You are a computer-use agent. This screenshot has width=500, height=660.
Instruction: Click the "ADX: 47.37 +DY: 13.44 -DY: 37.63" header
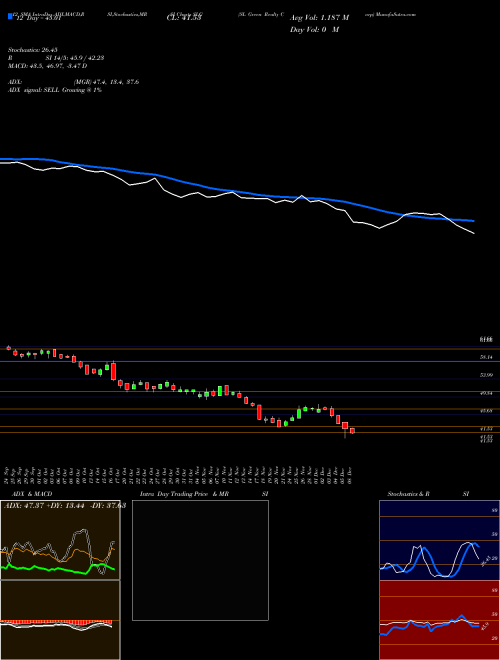click(65, 506)
